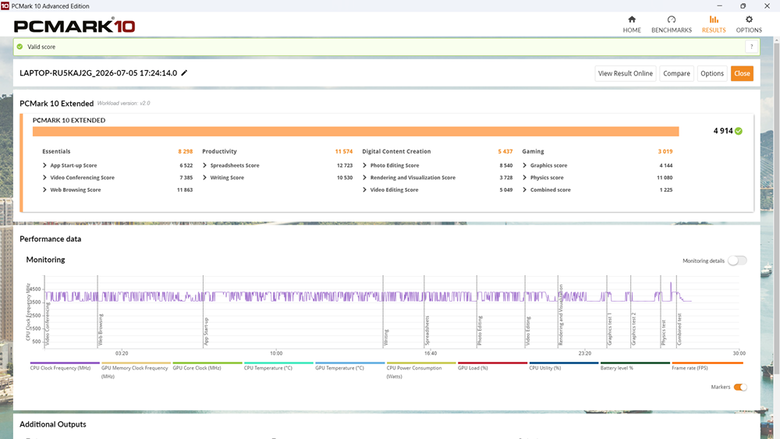Open the Results bar chart icon
Viewport: 780px width, 439px height.
click(714, 19)
